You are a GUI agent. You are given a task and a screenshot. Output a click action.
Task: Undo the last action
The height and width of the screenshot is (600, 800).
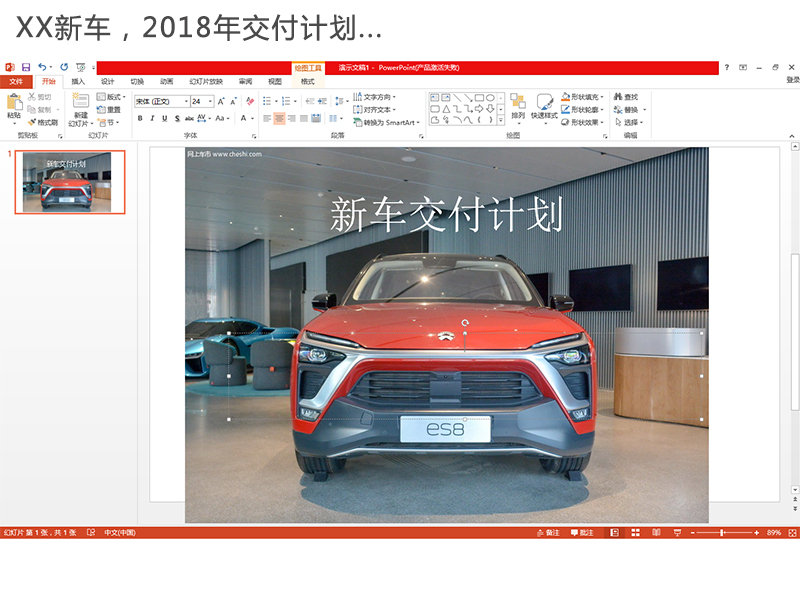(x=43, y=67)
